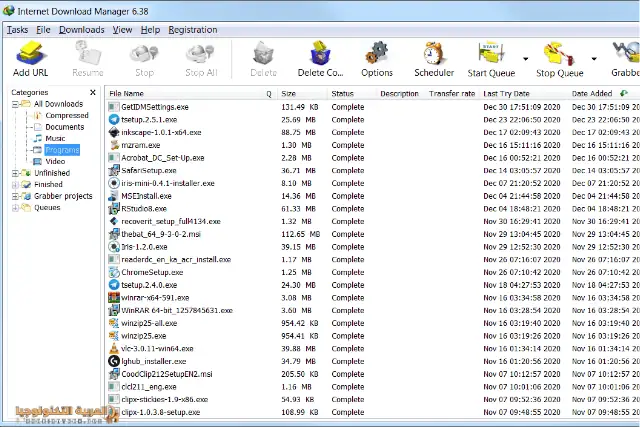Open the Grabber toolbar icon
The image size is (640, 427).
(x=626, y=53)
